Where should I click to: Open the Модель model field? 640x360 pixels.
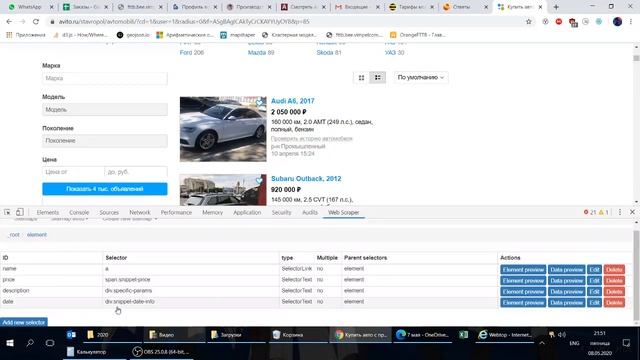coord(105,109)
